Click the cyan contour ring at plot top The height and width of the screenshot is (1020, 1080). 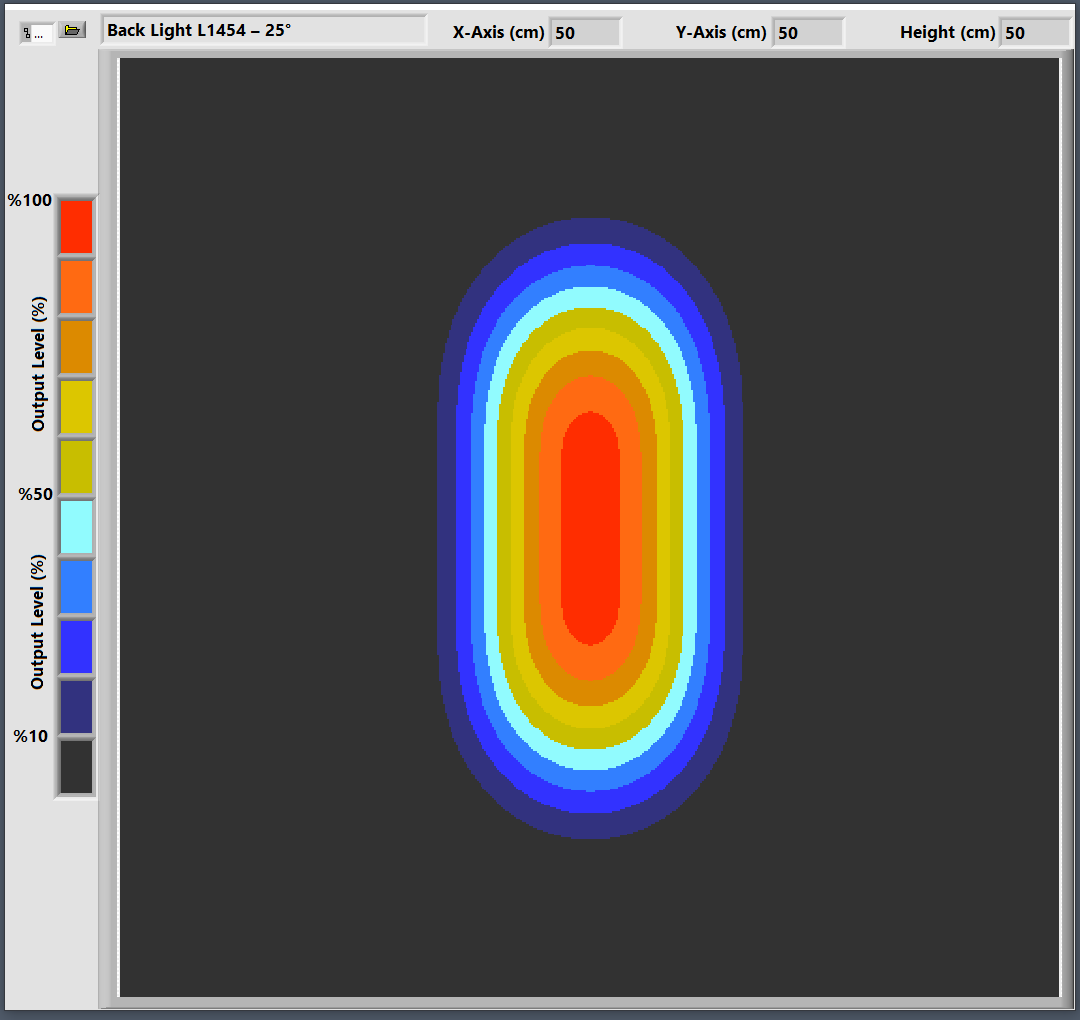tap(590, 297)
